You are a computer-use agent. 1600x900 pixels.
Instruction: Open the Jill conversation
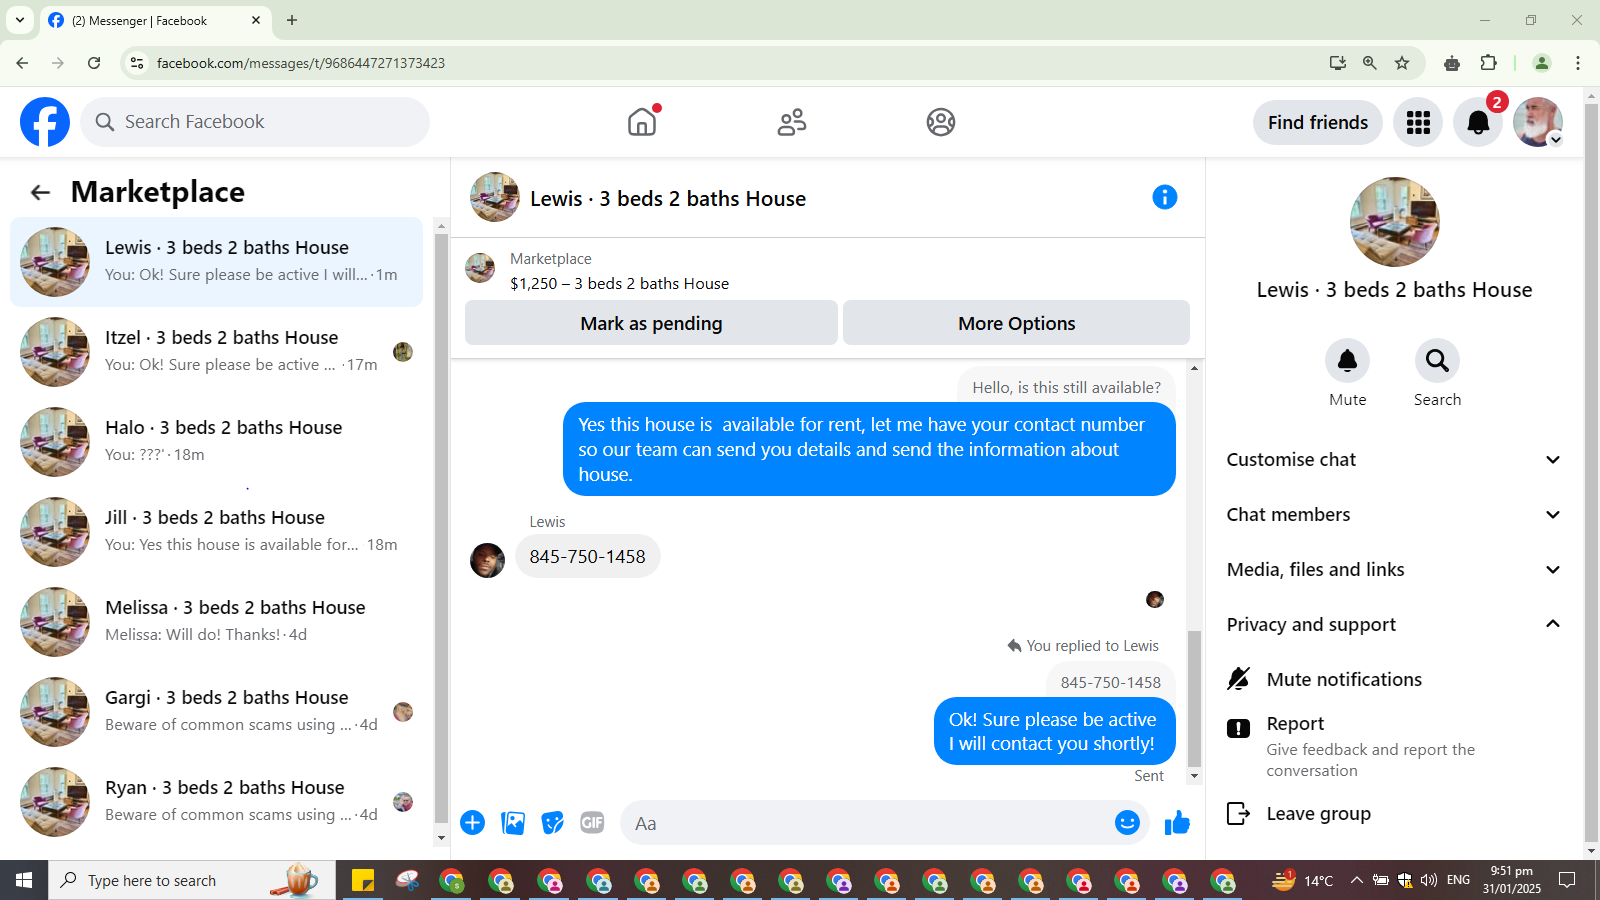(x=216, y=532)
